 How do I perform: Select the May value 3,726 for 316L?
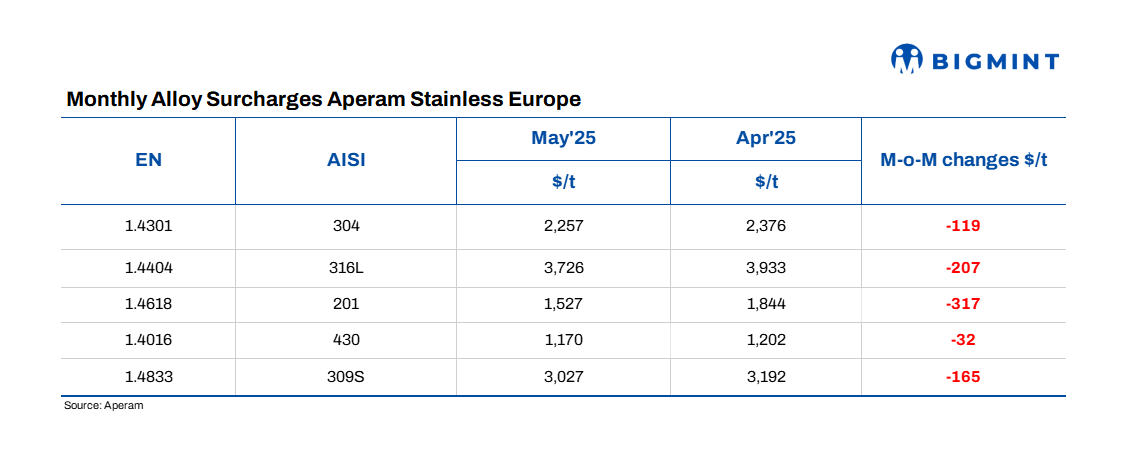point(563,267)
